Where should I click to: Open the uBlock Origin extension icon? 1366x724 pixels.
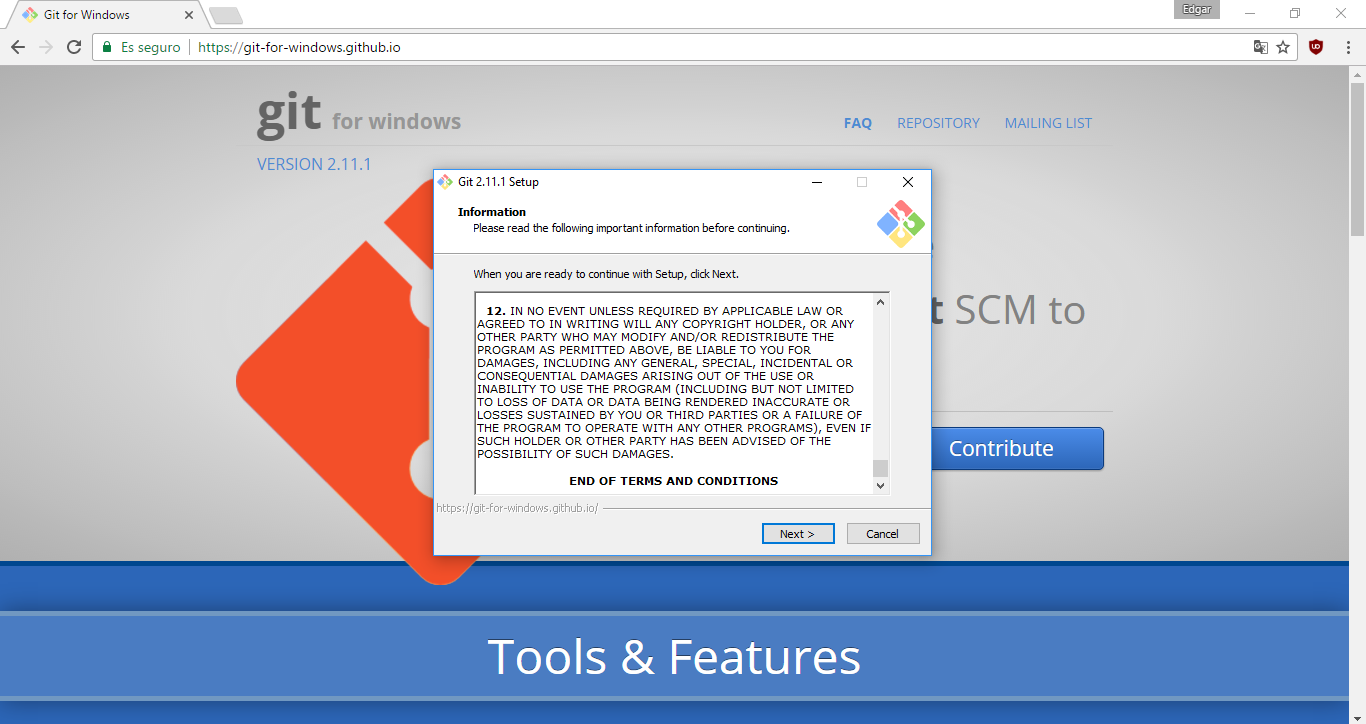click(x=1316, y=46)
